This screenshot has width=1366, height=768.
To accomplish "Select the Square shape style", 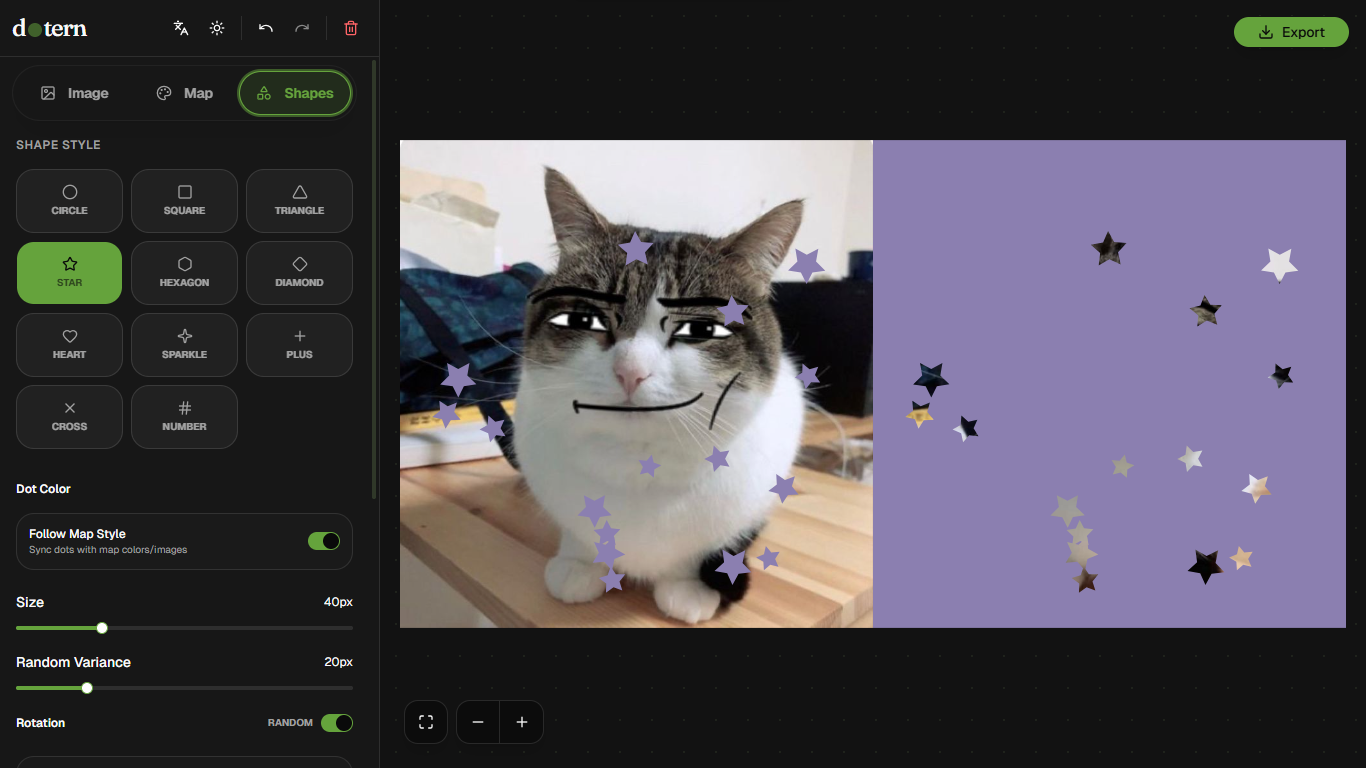I will [x=185, y=201].
